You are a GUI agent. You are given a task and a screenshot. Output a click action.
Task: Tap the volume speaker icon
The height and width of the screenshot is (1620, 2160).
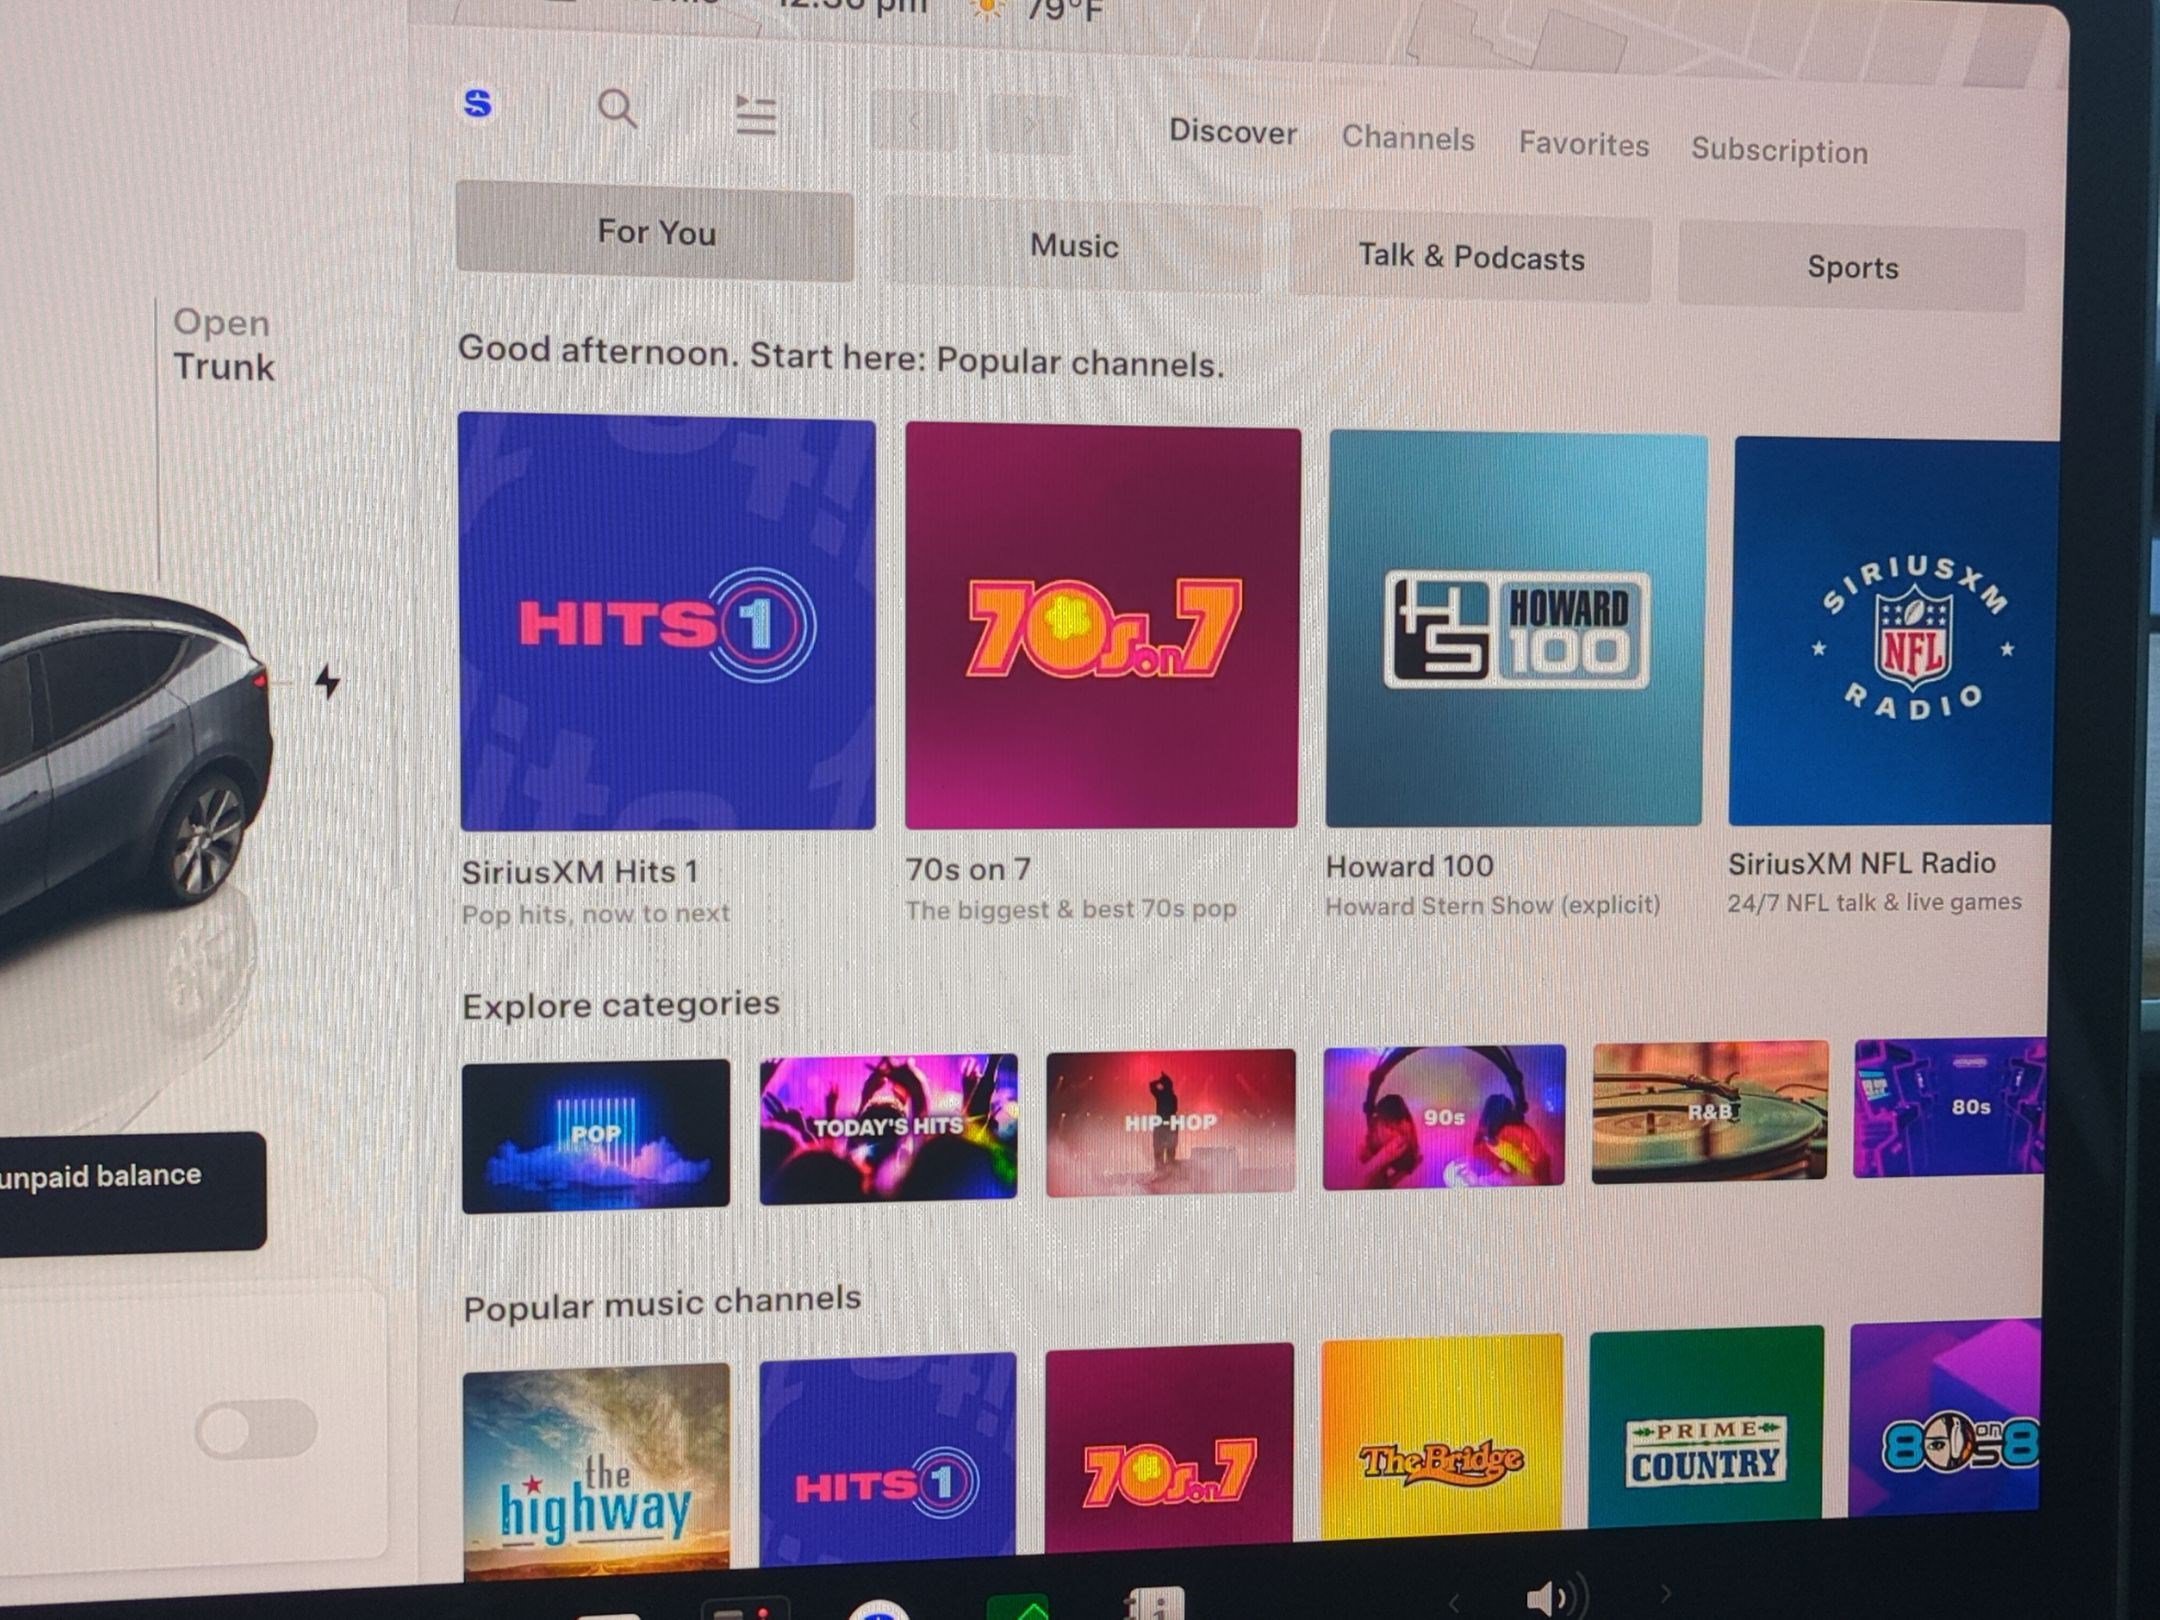click(x=1555, y=1597)
